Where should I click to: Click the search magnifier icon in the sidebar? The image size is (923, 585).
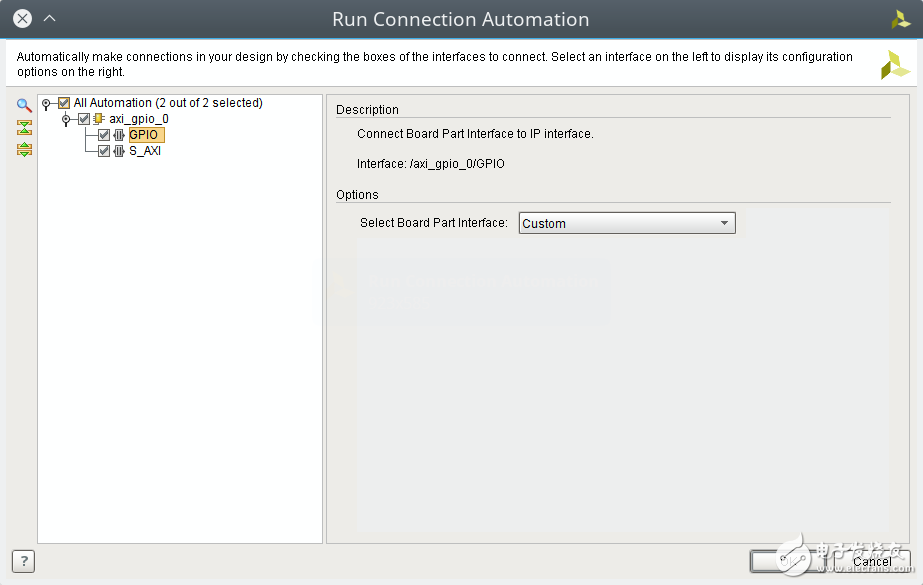24,105
